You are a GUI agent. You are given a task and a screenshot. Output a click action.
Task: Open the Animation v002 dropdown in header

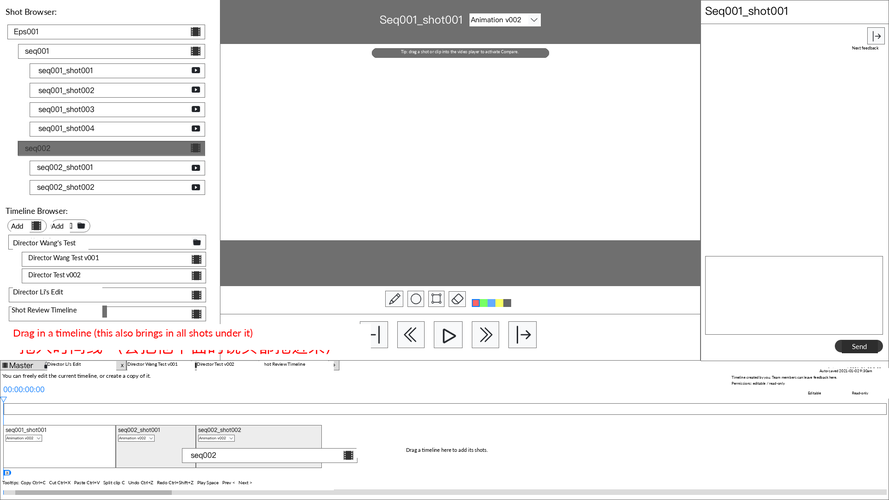(x=505, y=20)
